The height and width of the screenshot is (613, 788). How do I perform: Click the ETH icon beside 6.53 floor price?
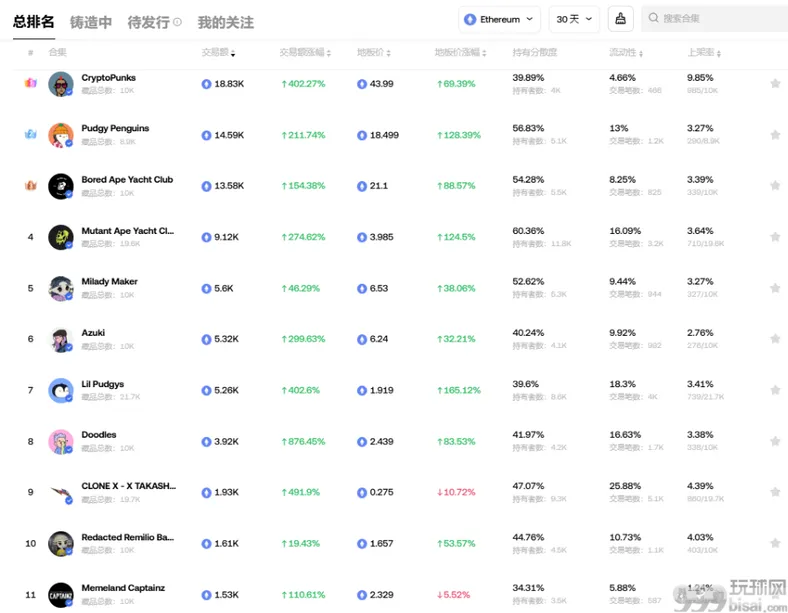coord(362,288)
